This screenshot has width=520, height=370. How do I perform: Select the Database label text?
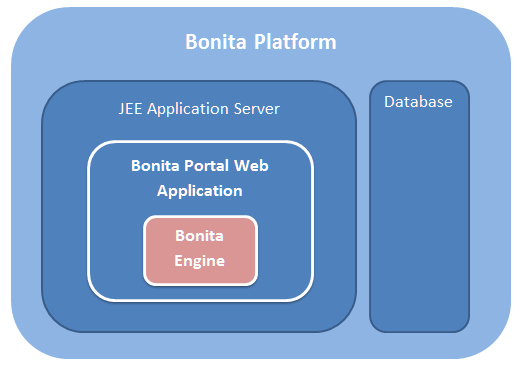point(418,102)
